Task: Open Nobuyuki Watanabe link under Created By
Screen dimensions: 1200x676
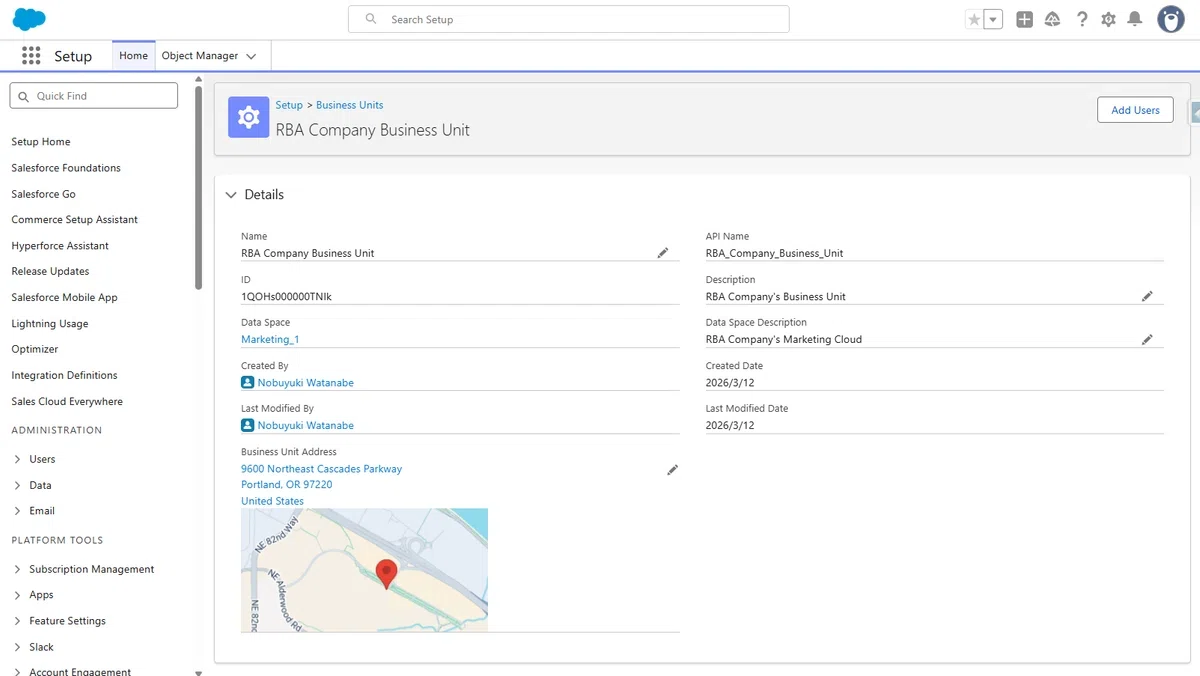Action: click(306, 383)
